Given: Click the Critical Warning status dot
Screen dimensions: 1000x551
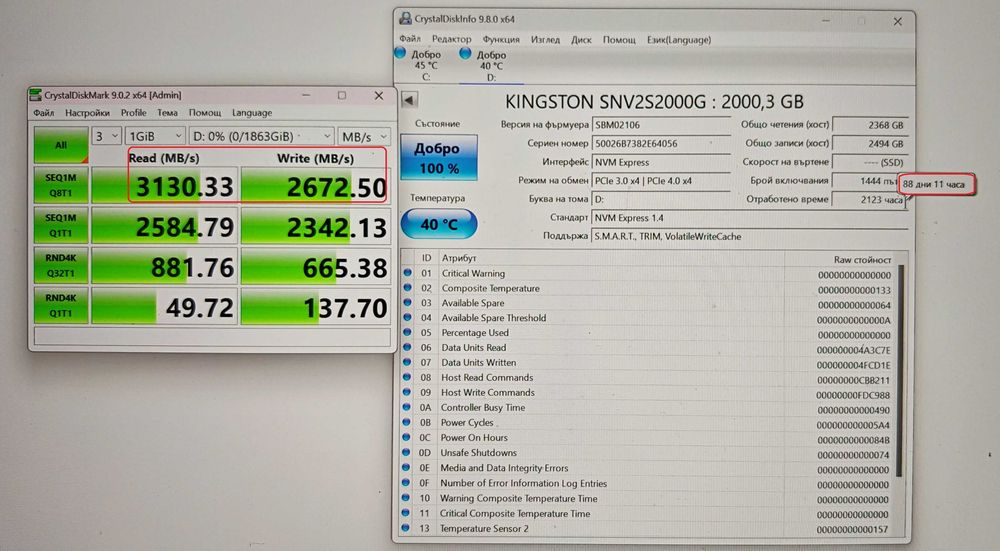Looking at the screenshot, I should point(408,273).
